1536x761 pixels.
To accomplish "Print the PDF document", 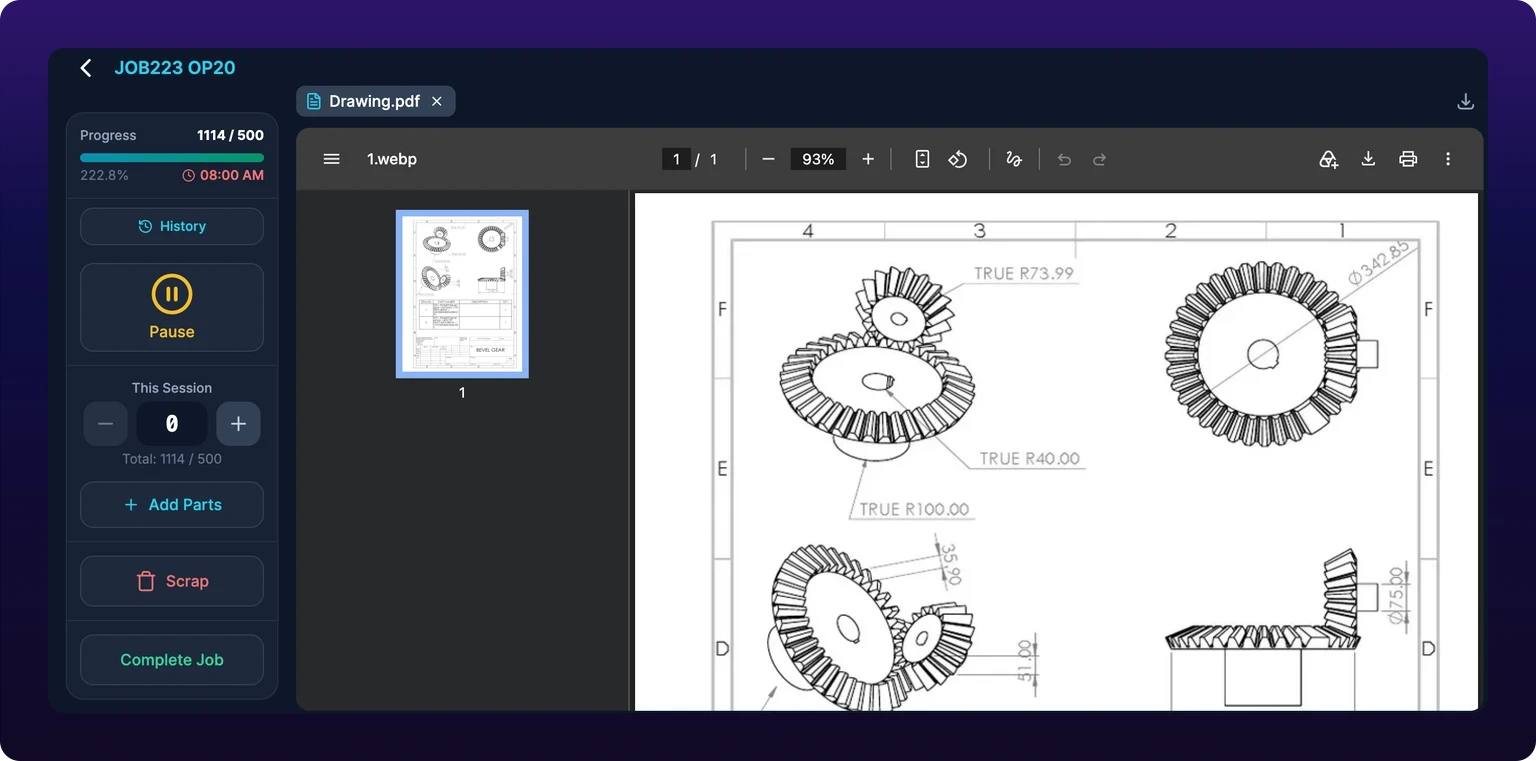I will tap(1408, 159).
